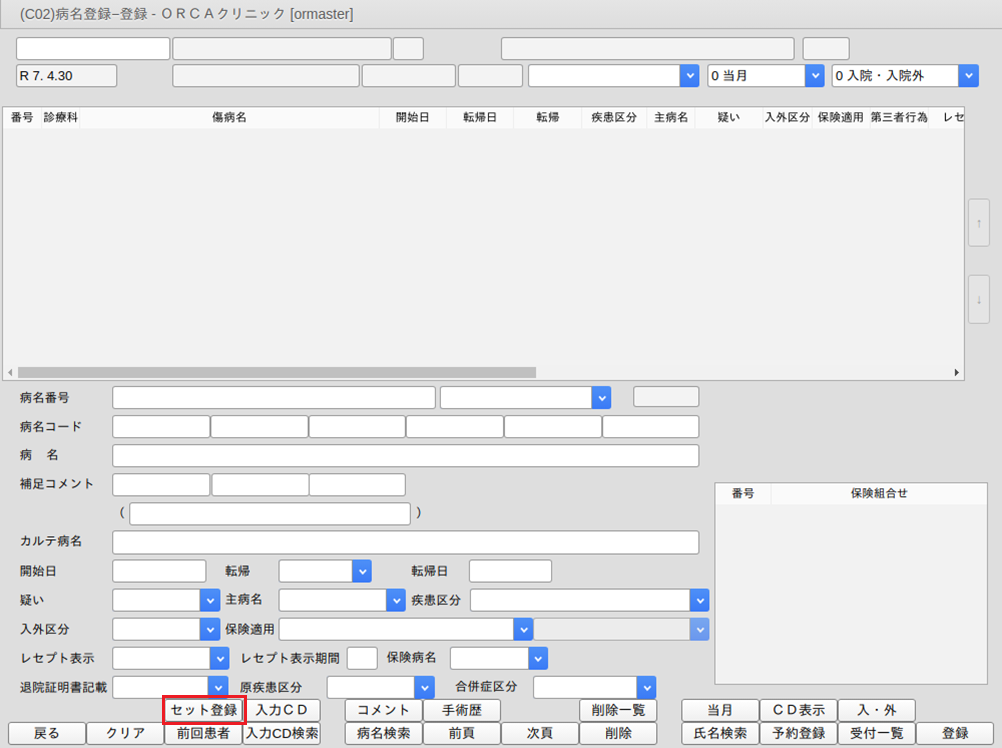
Task: Expand the 疾患区分 dropdown in form
Action: (x=589, y=600)
